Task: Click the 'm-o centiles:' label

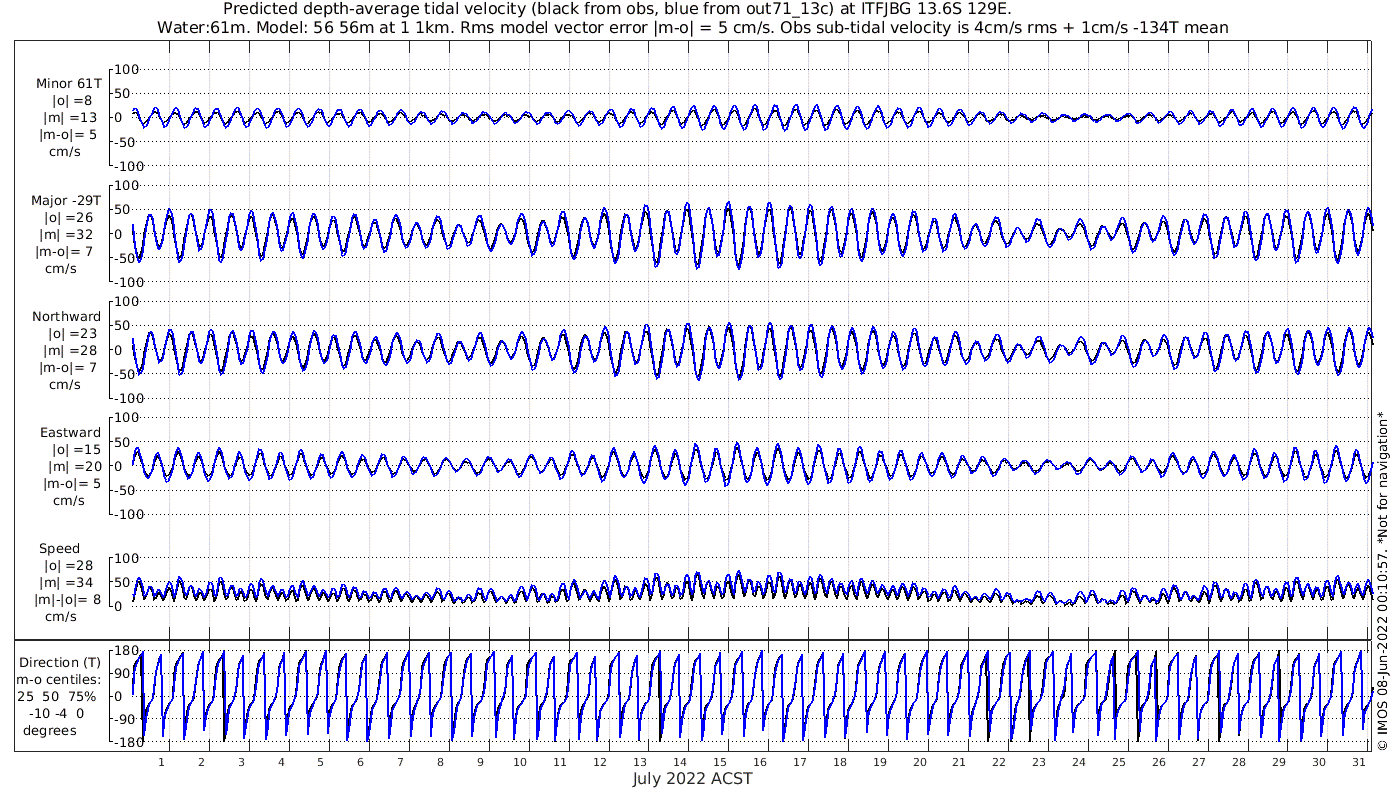Action: 58,680
